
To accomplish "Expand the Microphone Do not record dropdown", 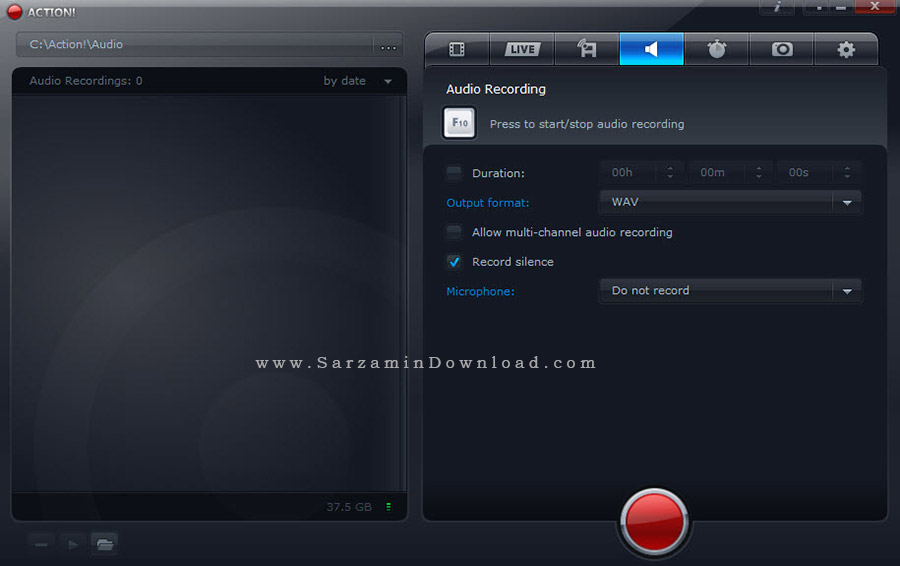I will (x=730, y=290).
